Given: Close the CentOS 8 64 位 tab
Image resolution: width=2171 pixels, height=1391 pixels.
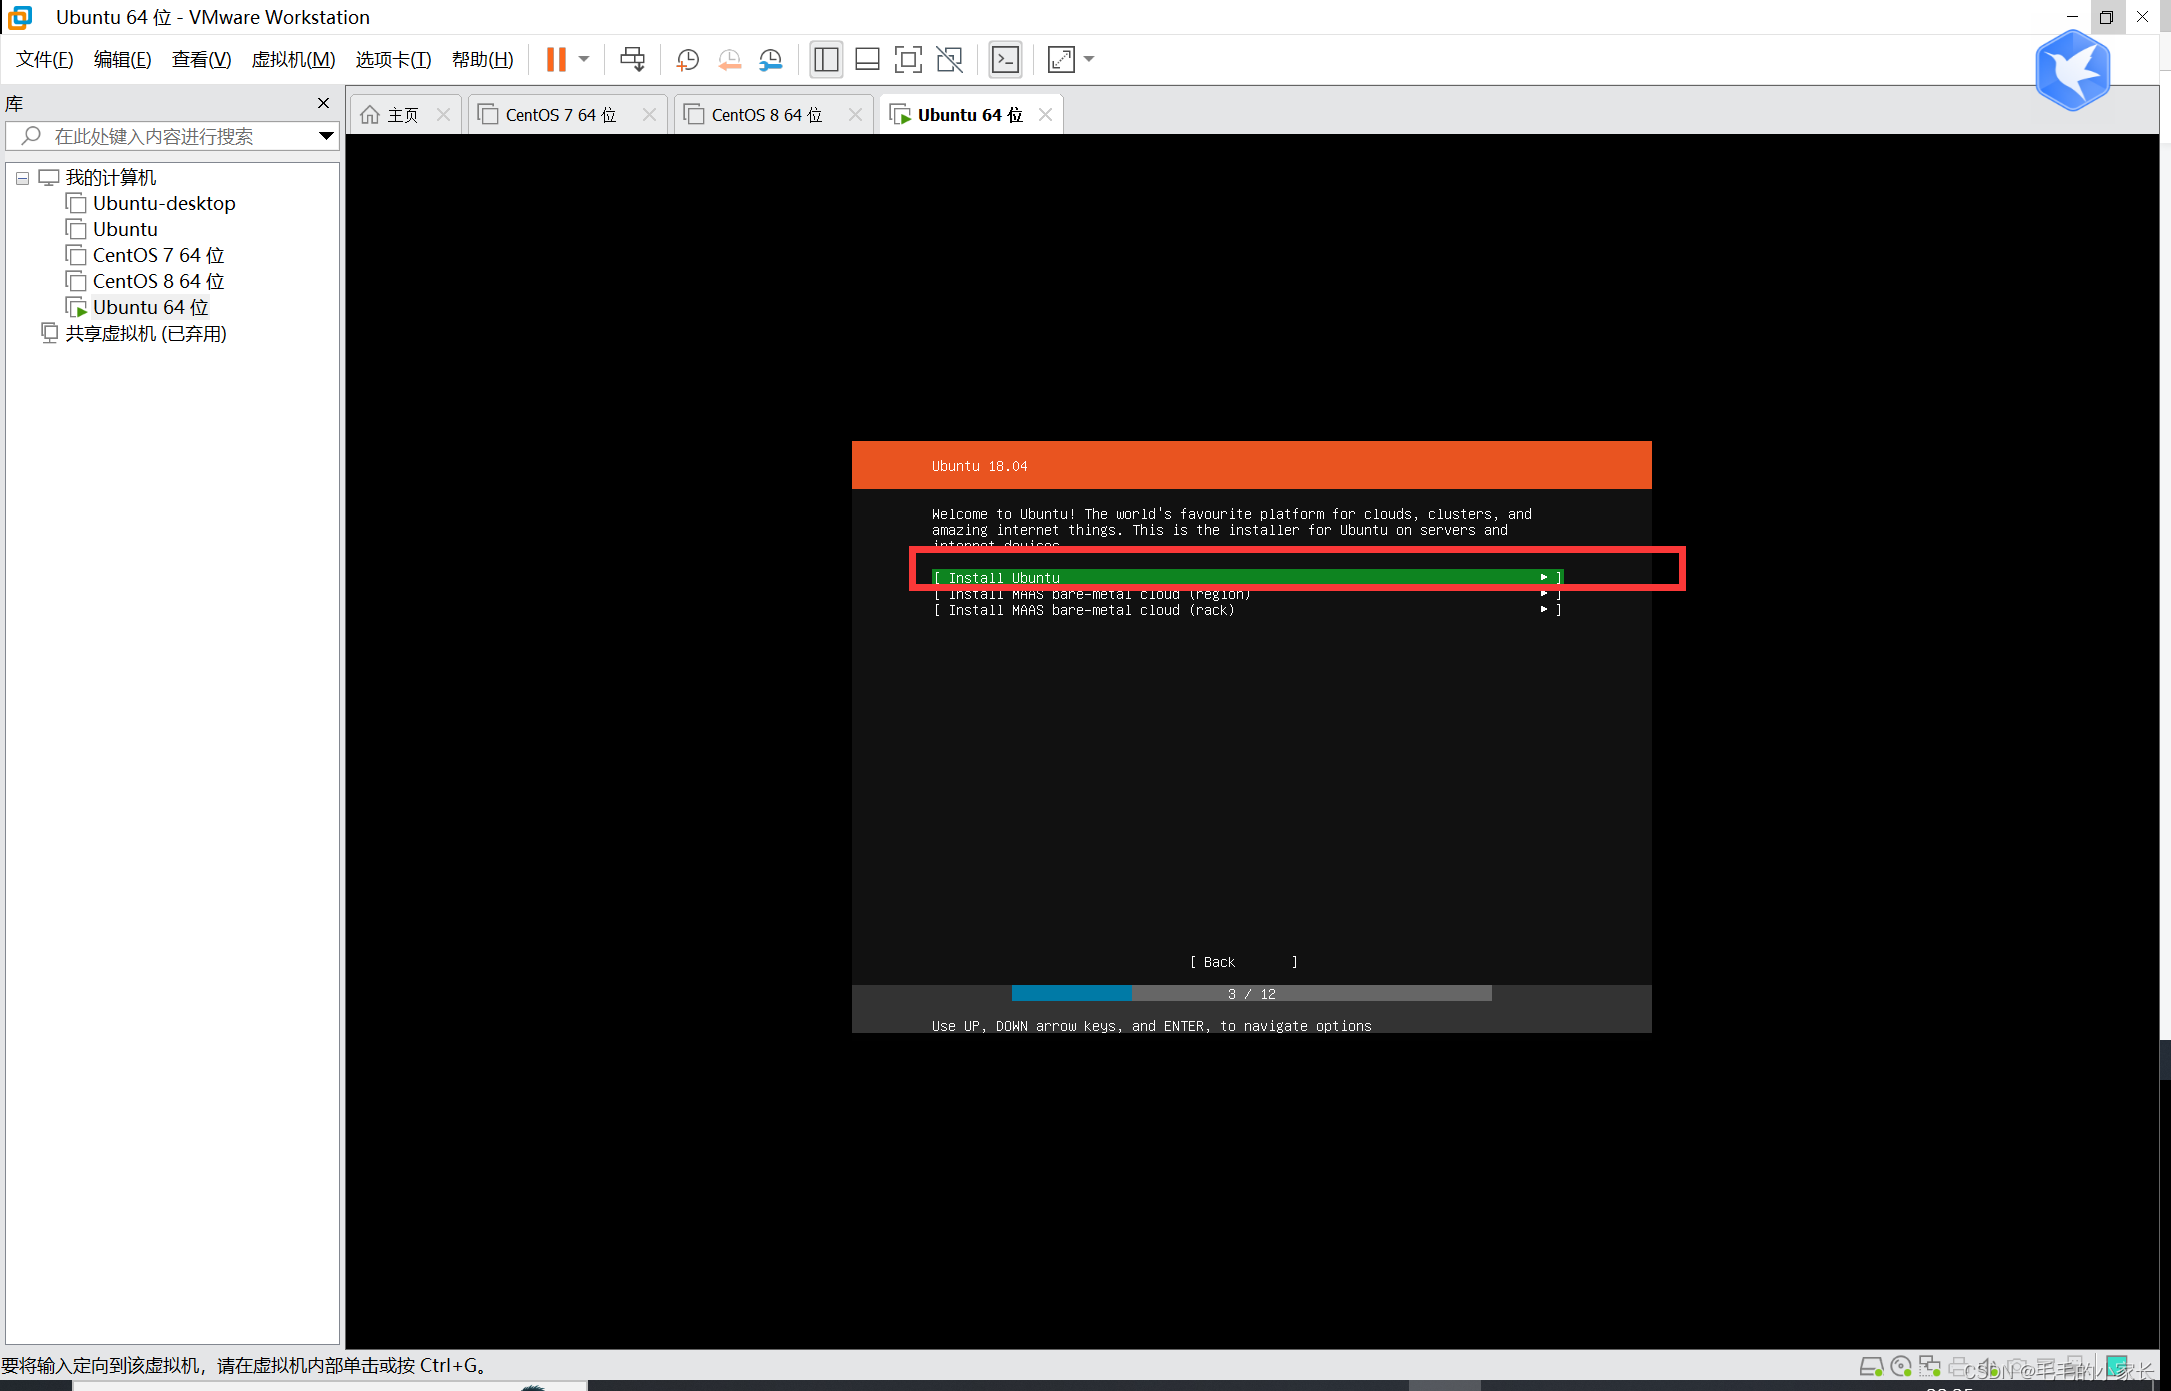Looking at the screenshot, I should pyautogui.click(x=855, y=115).
